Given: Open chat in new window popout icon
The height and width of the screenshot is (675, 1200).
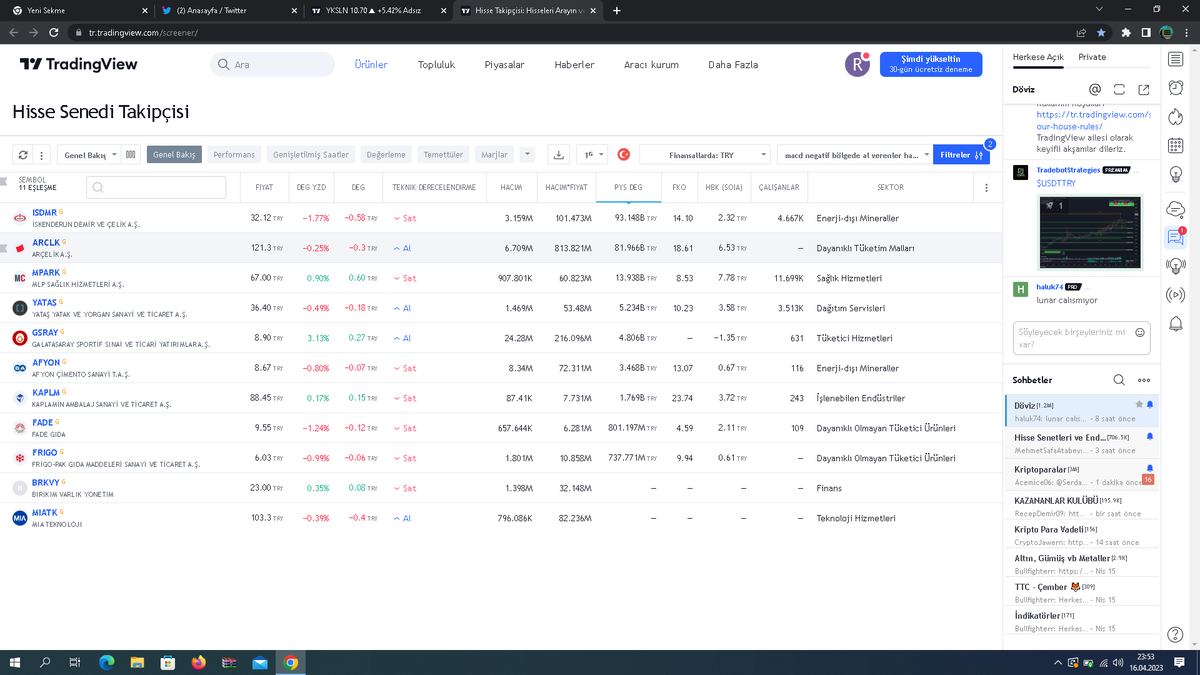Looking at the screenshot, I should coord(1143,89).
